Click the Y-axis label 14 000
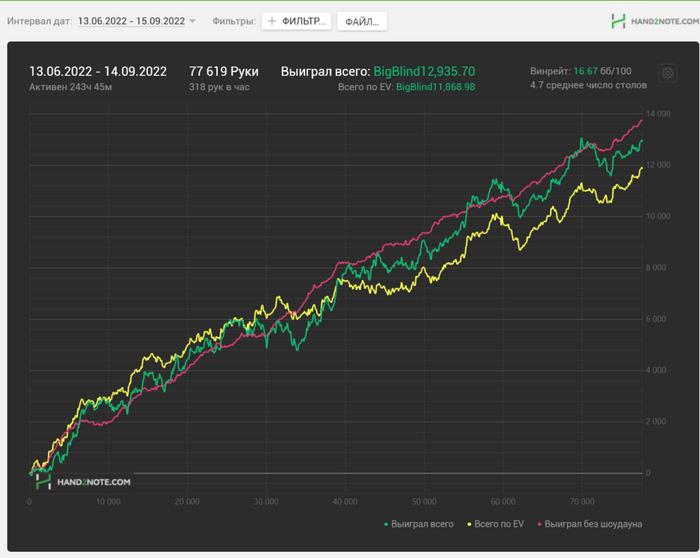This screenshot has height=558, width=700. coord(658,114)
